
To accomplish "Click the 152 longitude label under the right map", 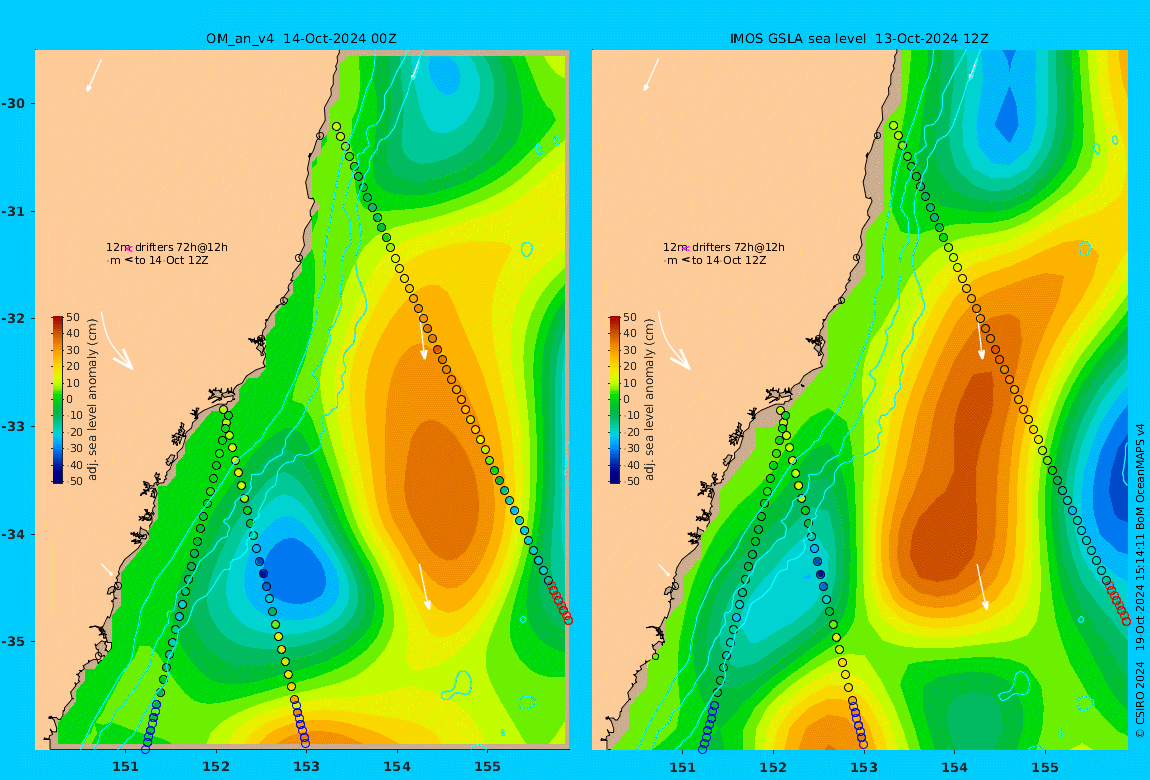I will pyautogui.click(x=773, y=767).
